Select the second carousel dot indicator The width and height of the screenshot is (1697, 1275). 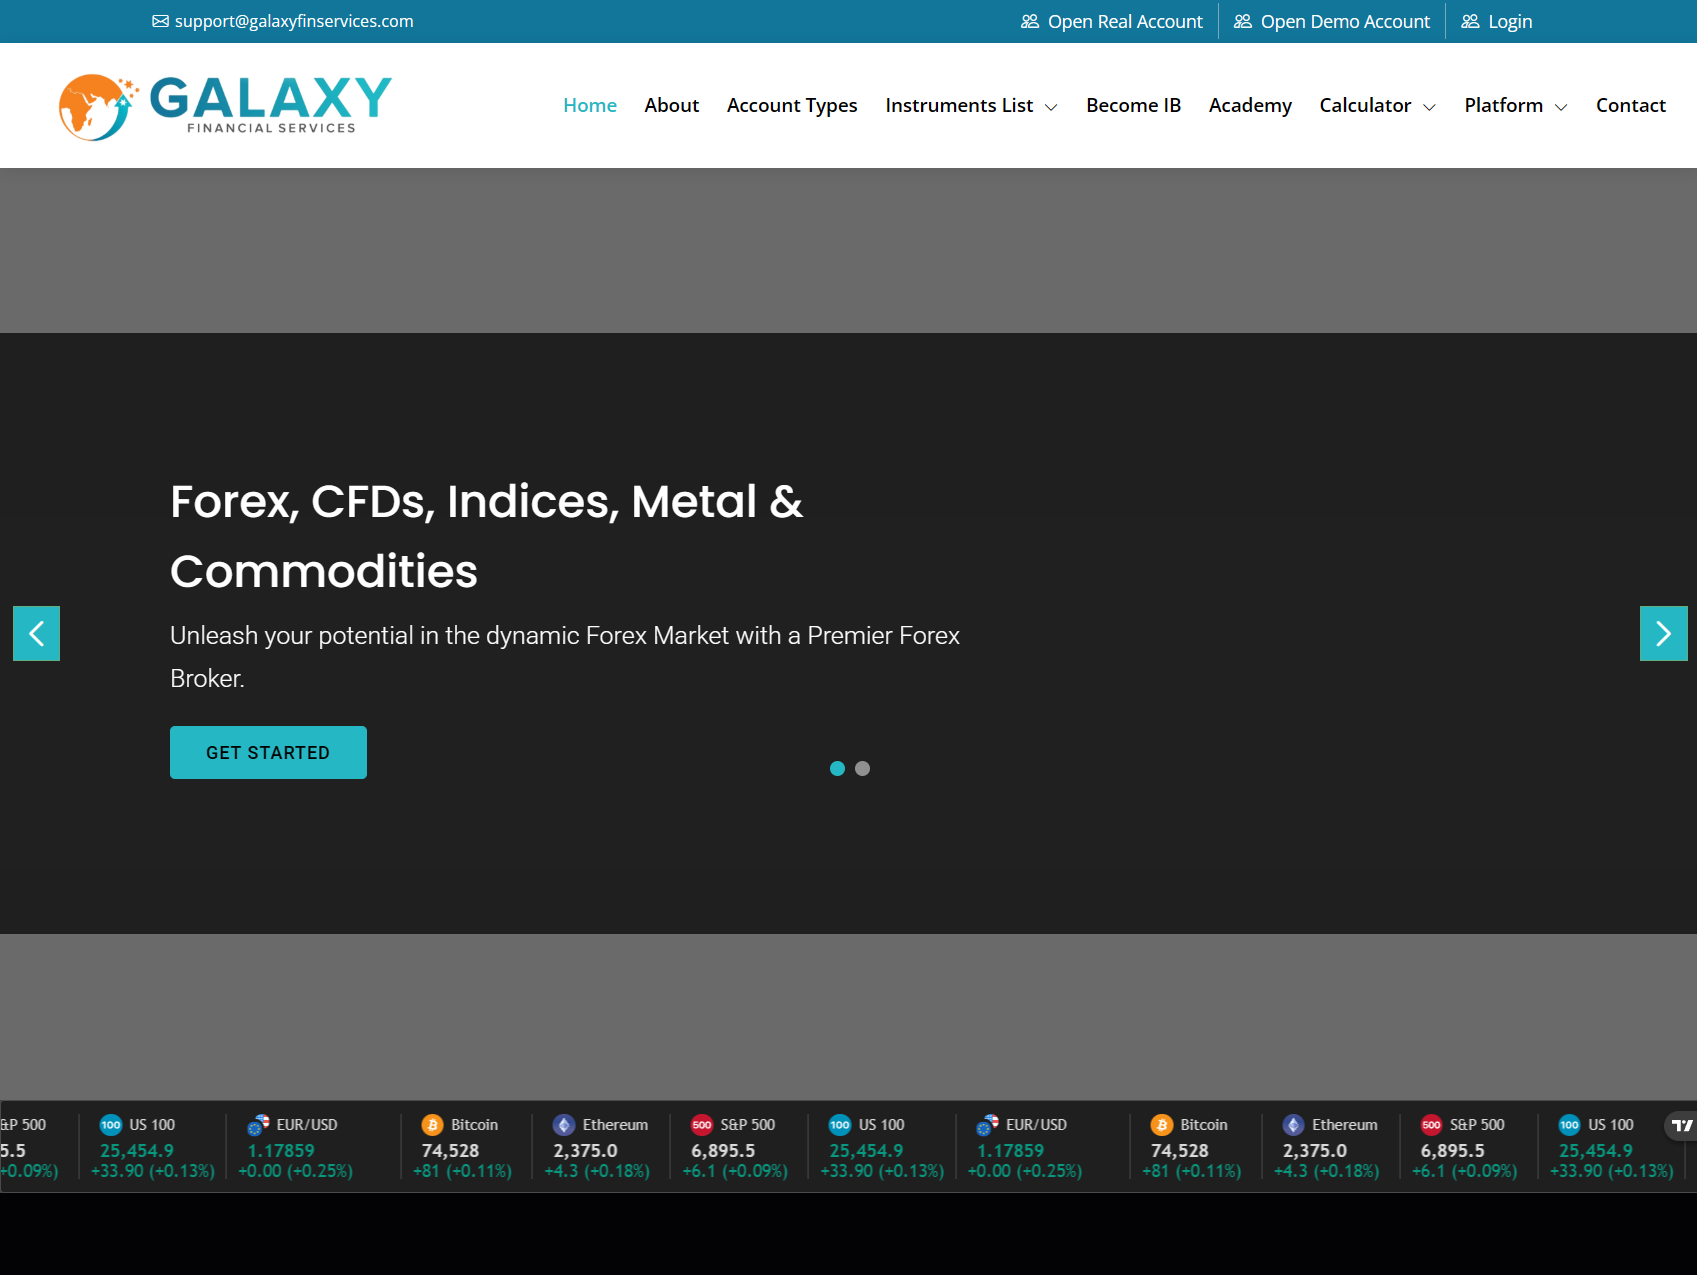[862, 768]
